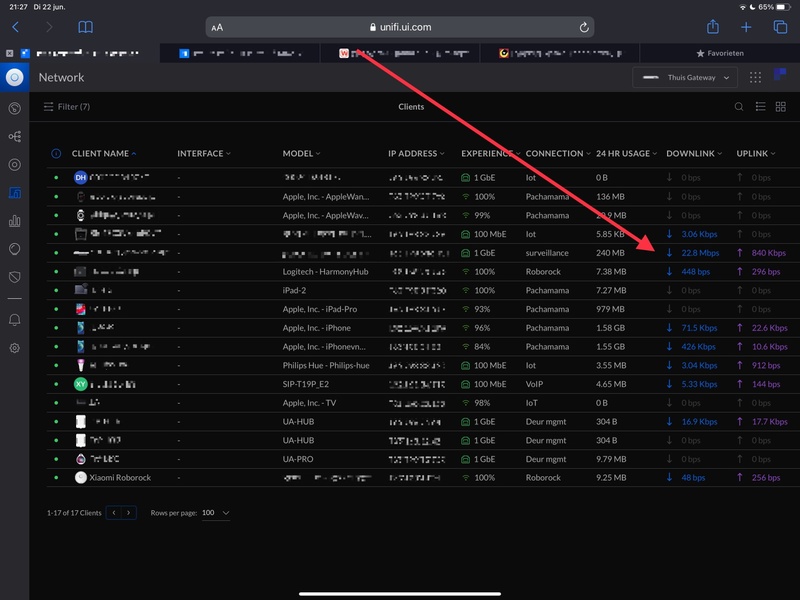Open the Dashboard sidebar icon

(x=15, y=108)
